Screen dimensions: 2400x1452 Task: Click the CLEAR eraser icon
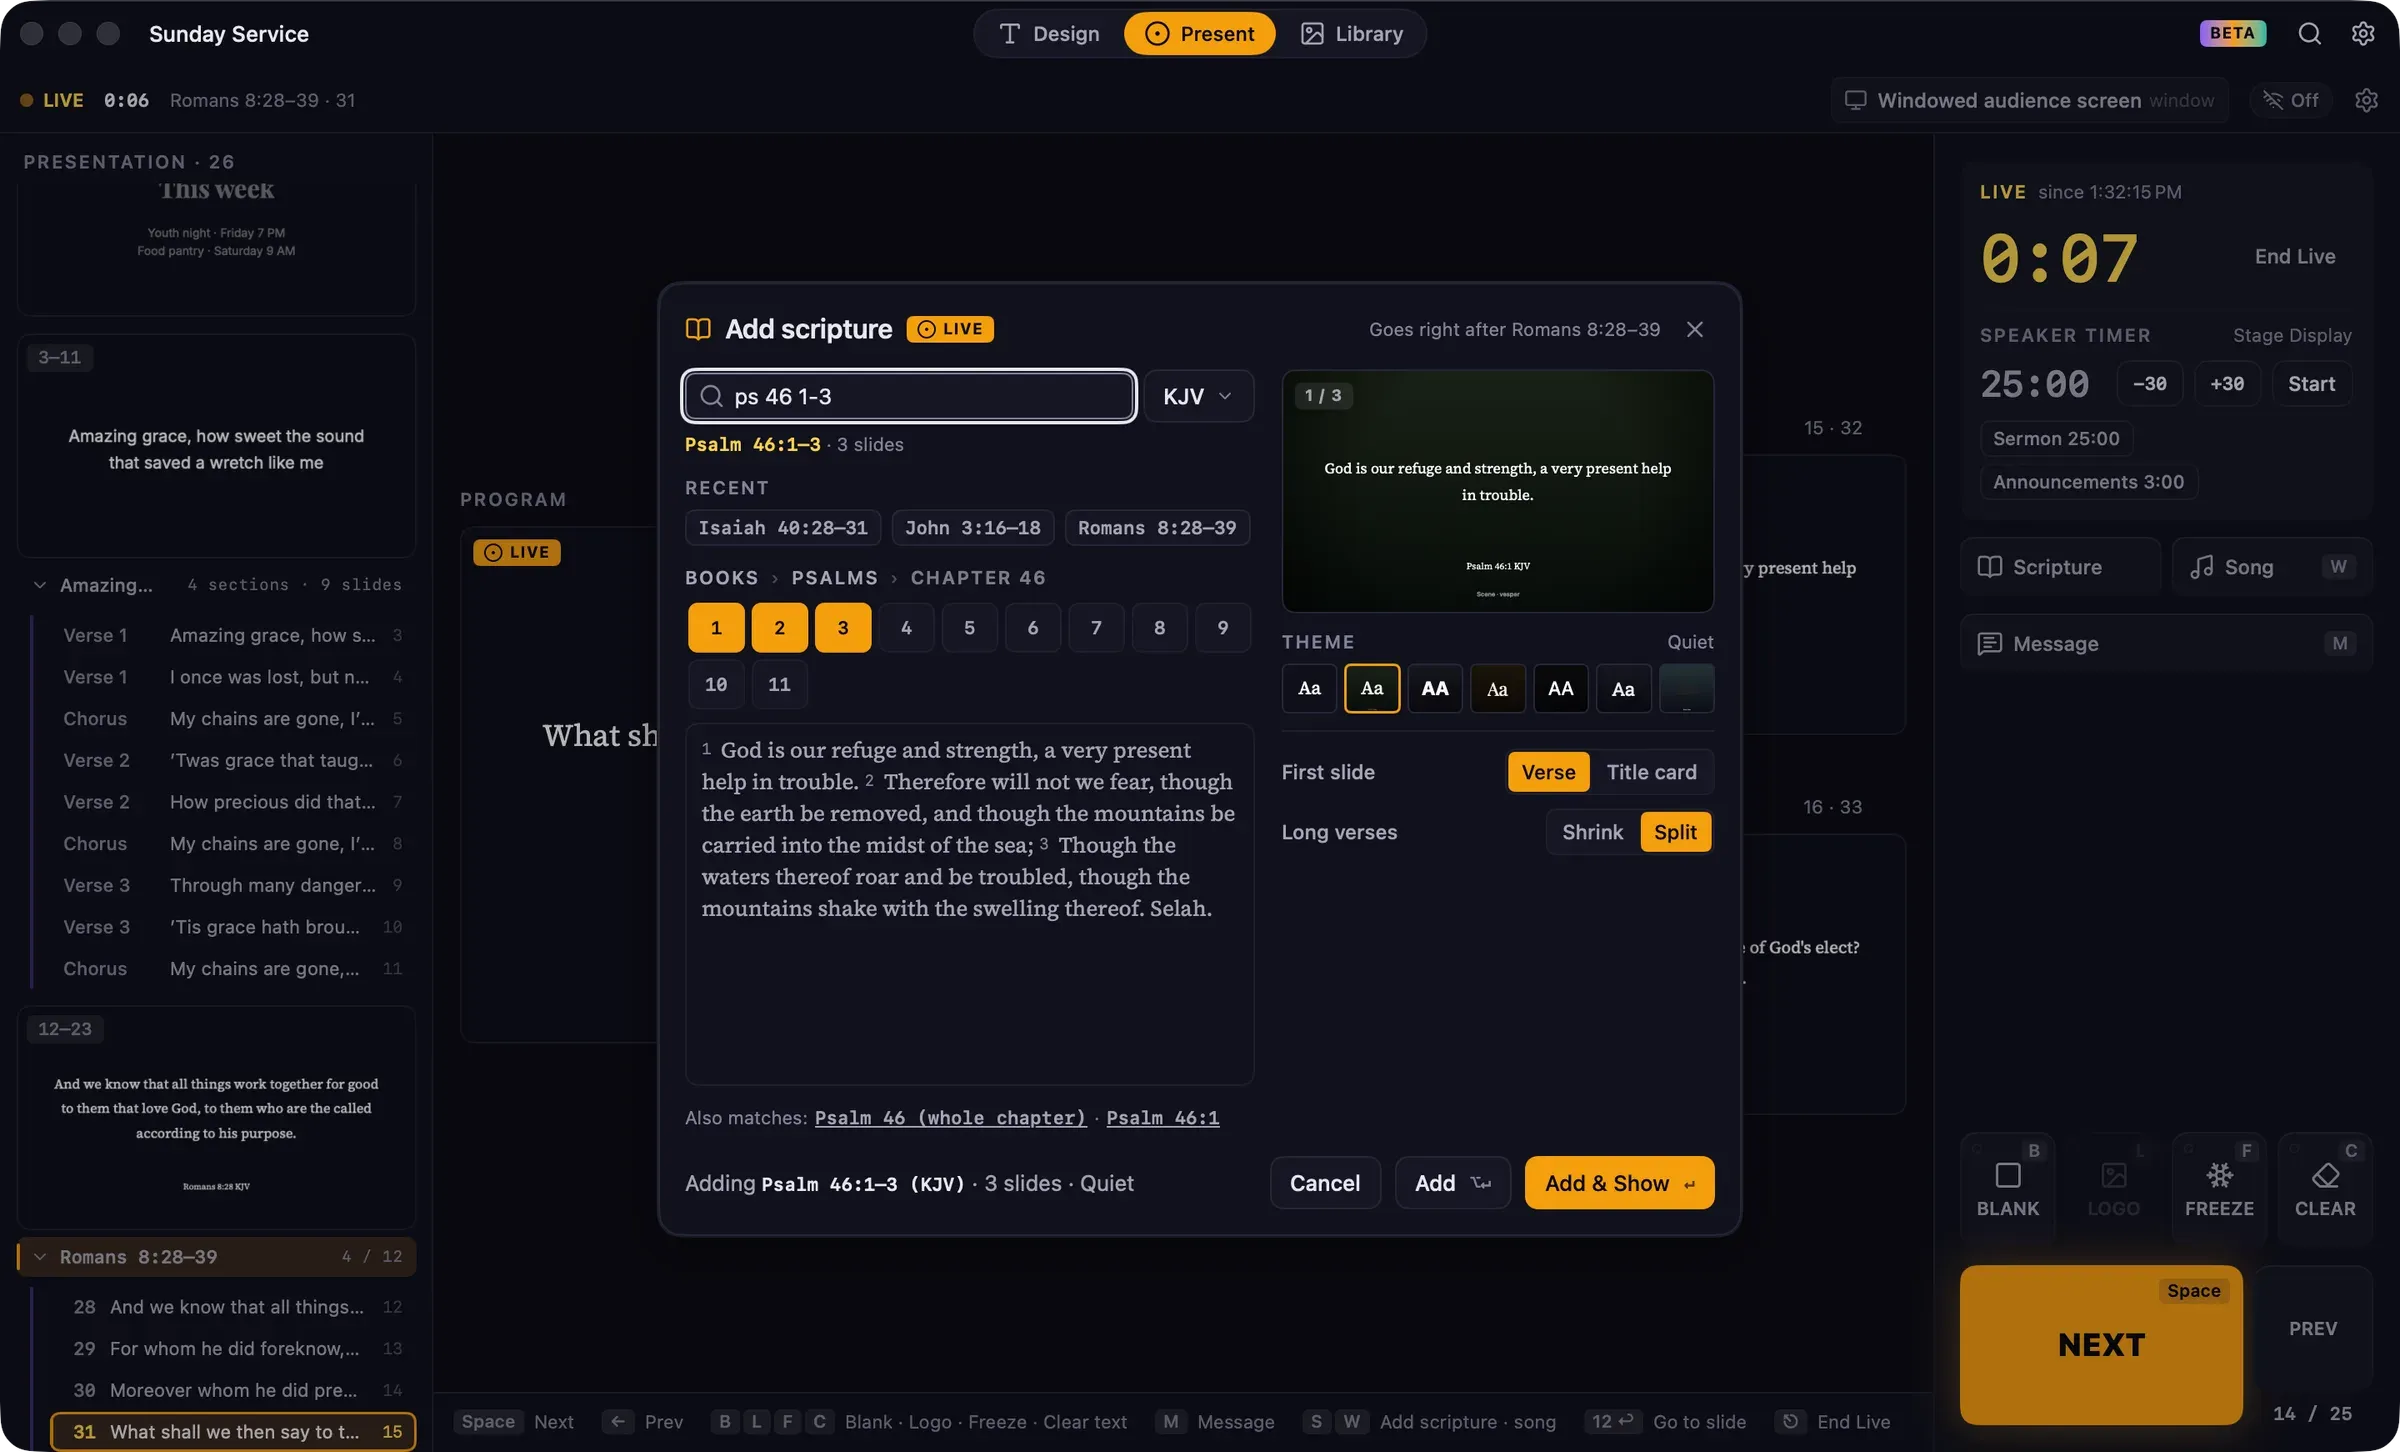point(2325,1174)
